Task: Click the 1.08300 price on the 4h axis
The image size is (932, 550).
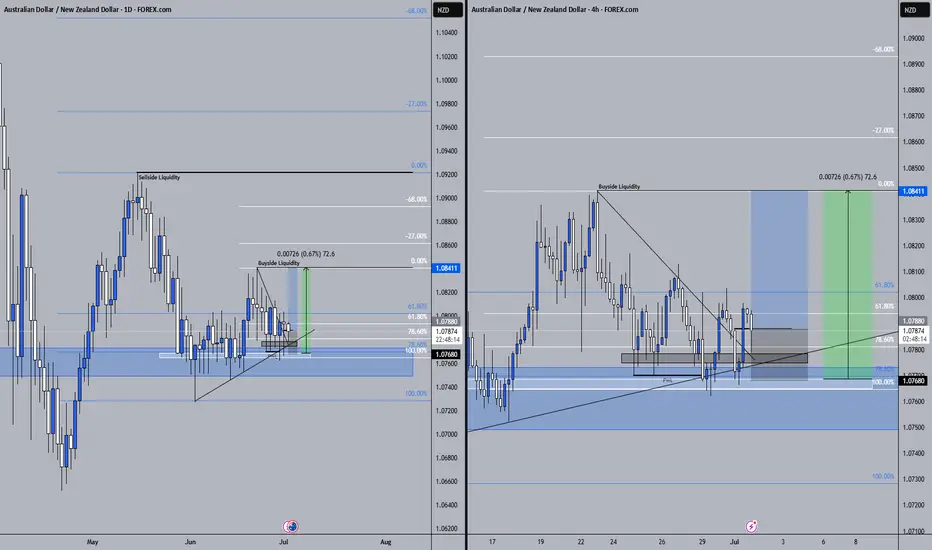Action: (914, 220)
